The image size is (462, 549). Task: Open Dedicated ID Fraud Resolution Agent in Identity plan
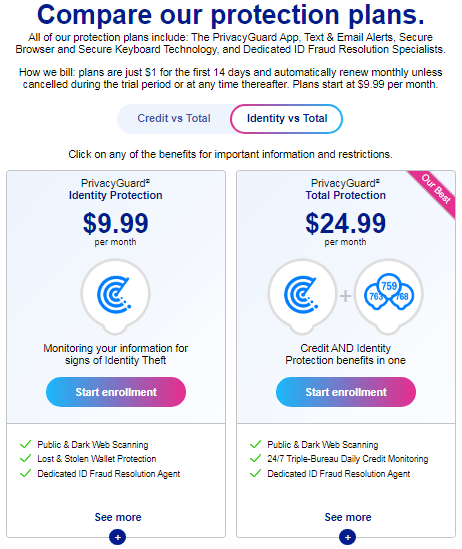point(108,474)
